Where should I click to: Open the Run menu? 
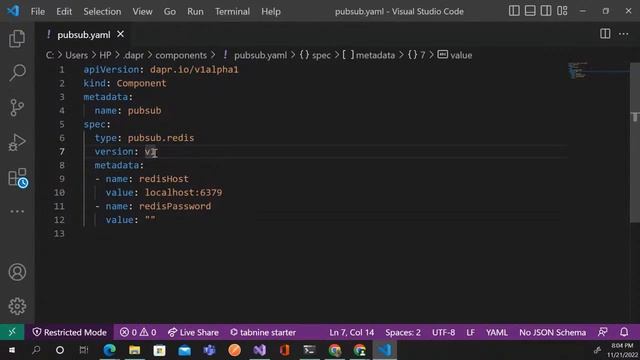[195, 11]
